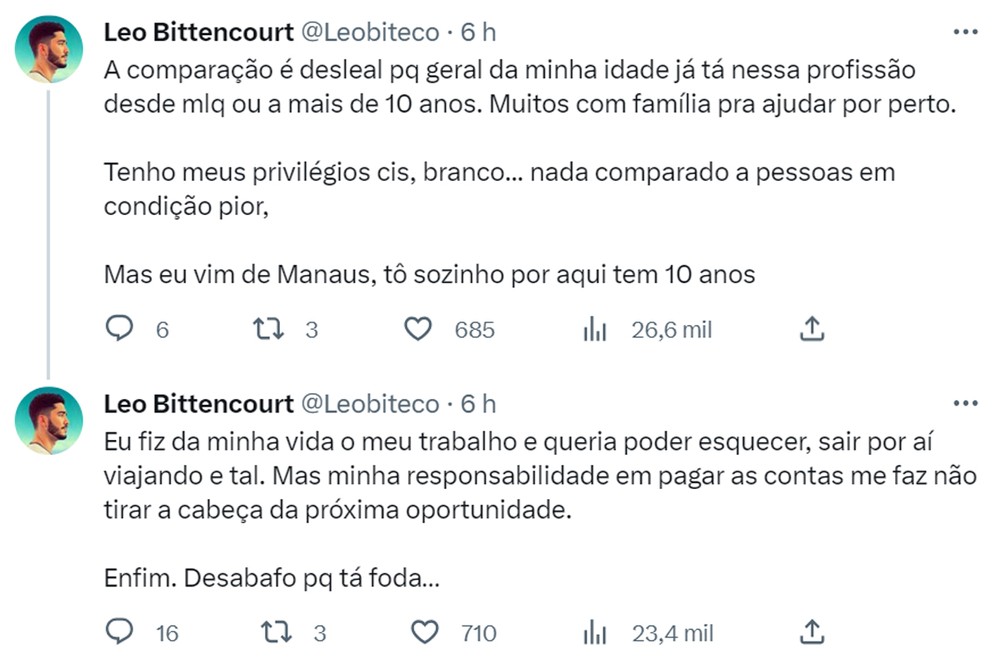Viewport: 1000px width, 664px height.
Task: Retweet the first tweet
Action: click(x=266, y=328)
